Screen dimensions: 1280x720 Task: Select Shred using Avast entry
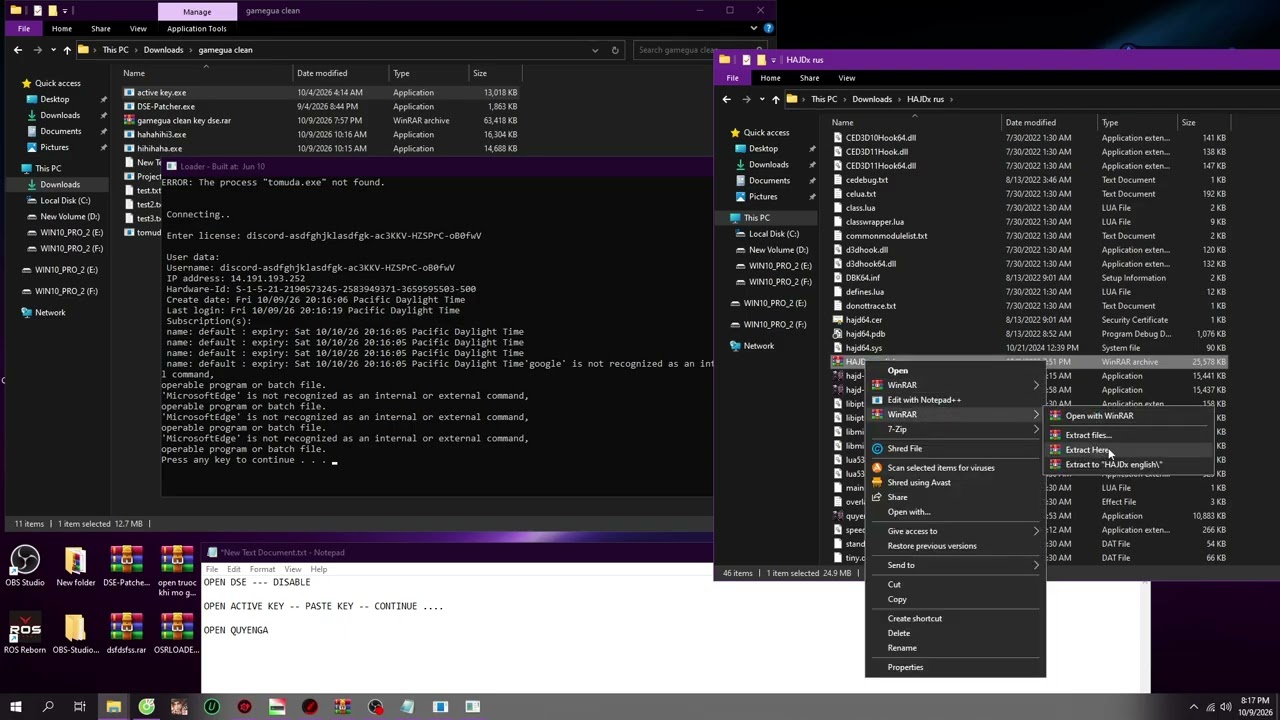919,483
